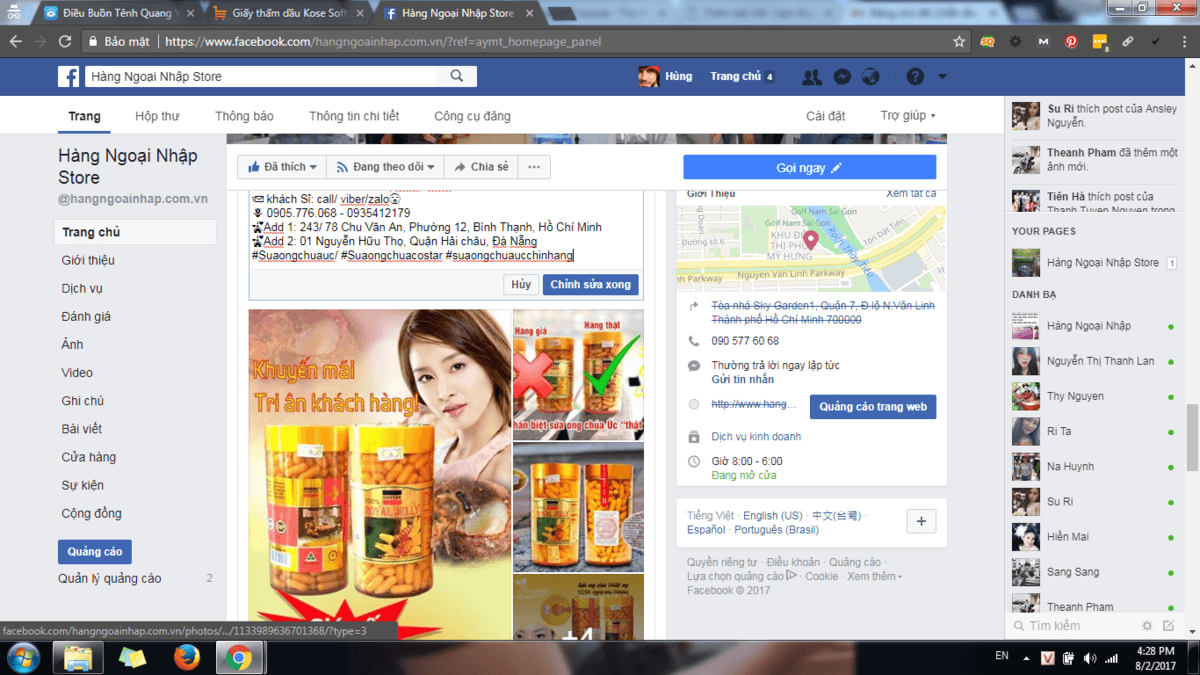Click the yellow chat extension icon
The height and width of the screenshot is (675, 1200).
click(1100, 42)
